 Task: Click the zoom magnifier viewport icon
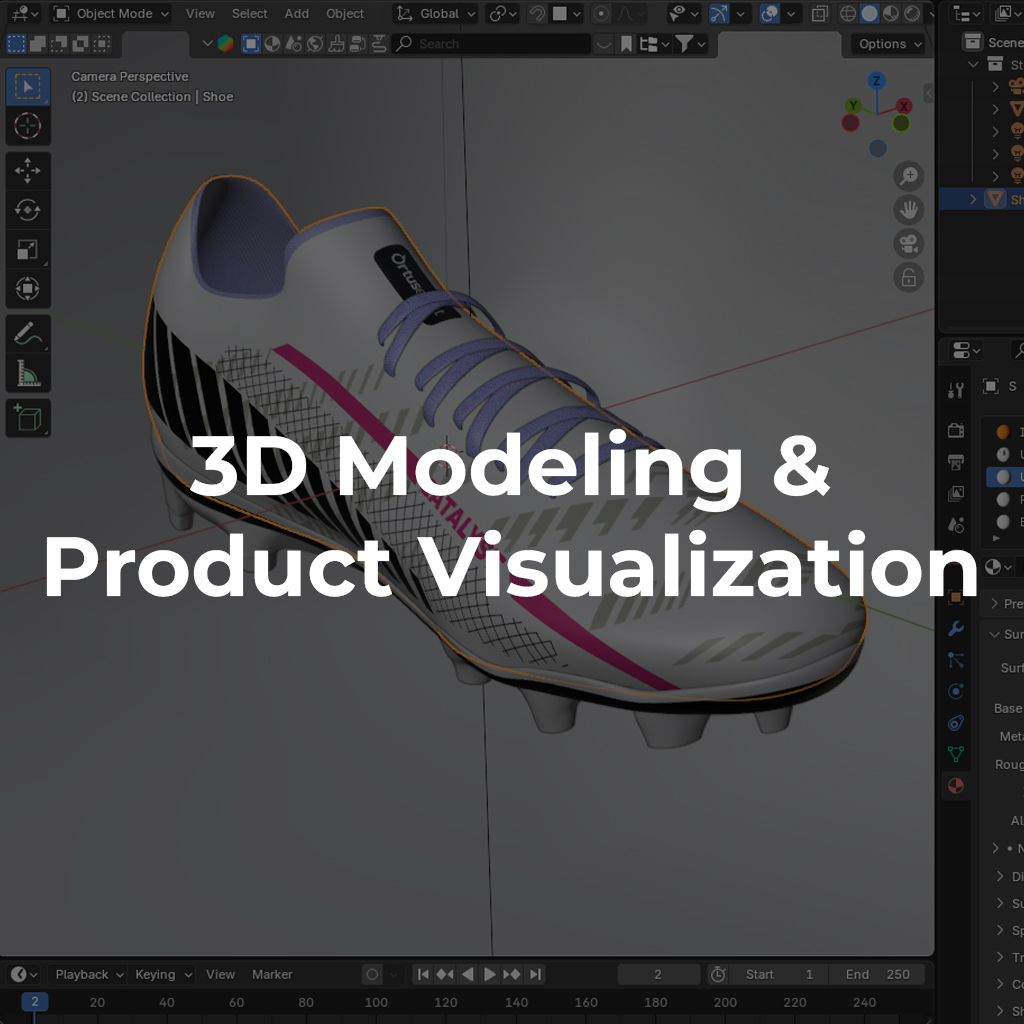(x=908, y=176)
